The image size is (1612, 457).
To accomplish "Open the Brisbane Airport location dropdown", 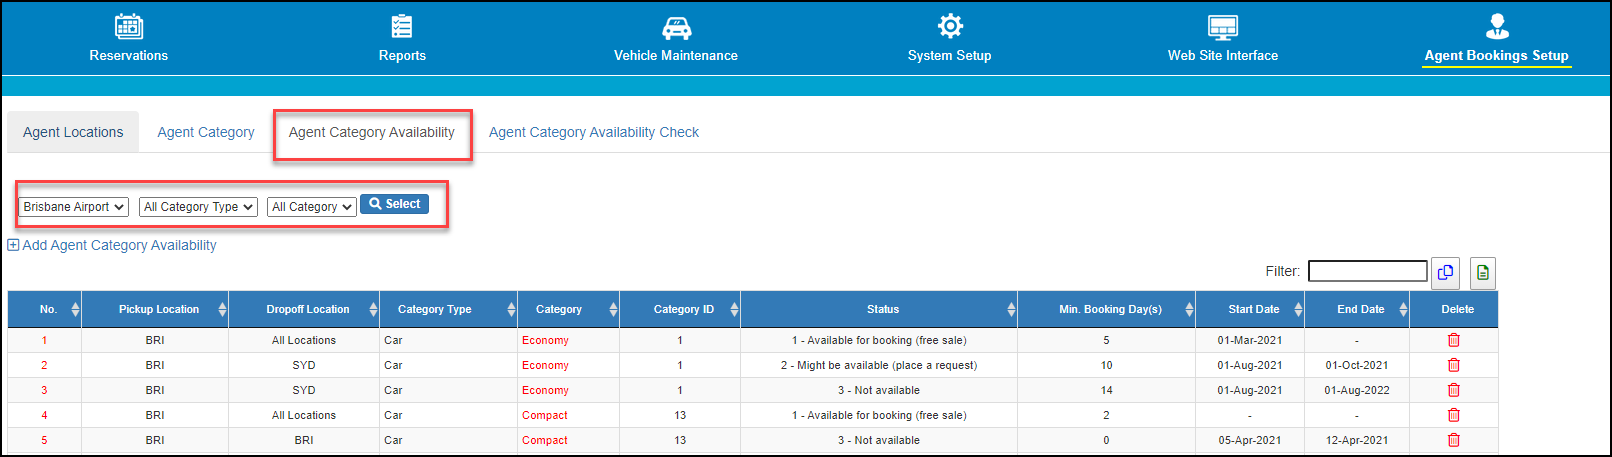I will [74, 207].
